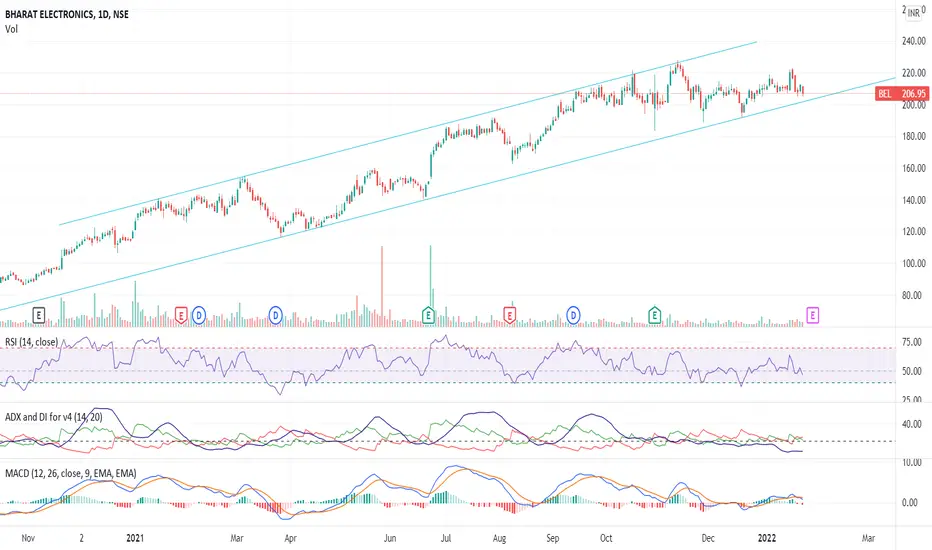Click the 2022 label on time axis

[767, 538]
